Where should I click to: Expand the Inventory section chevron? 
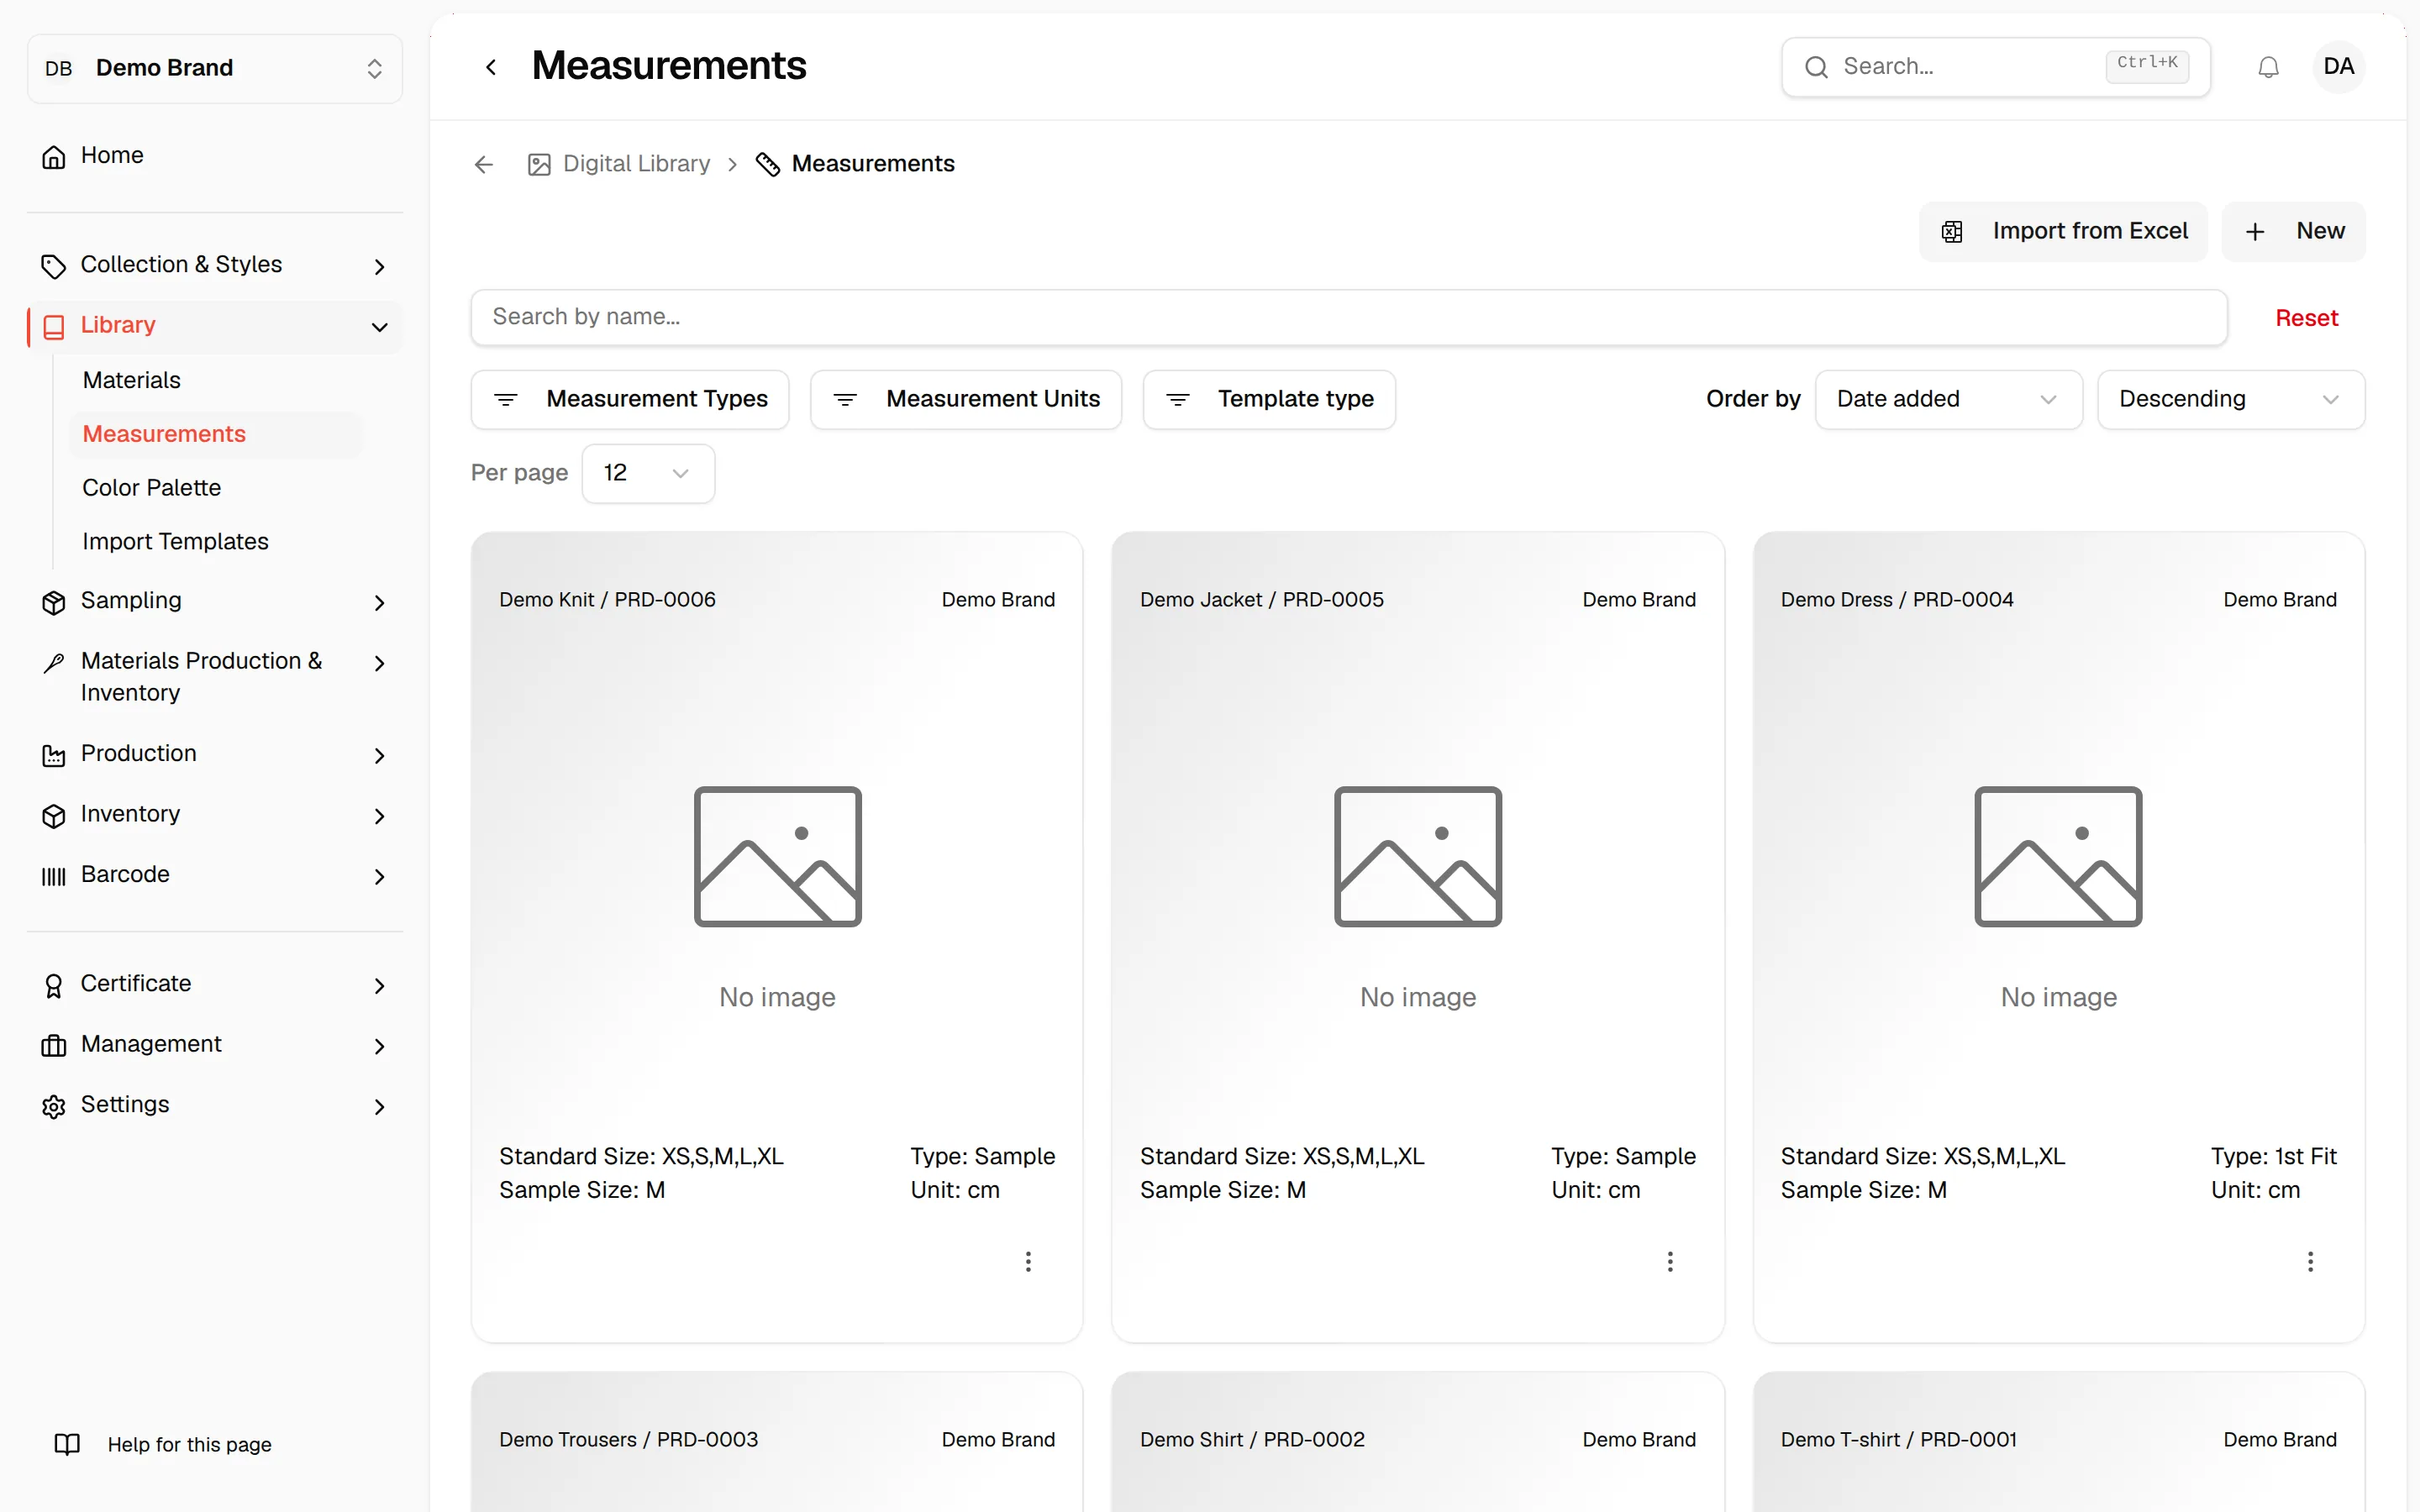tap(379, 816)
